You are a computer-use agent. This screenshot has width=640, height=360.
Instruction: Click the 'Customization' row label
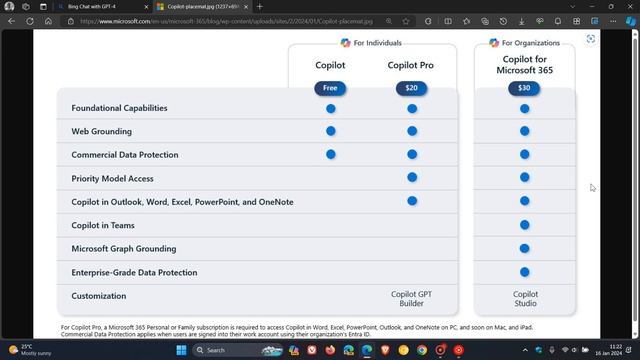coord(99,296)
